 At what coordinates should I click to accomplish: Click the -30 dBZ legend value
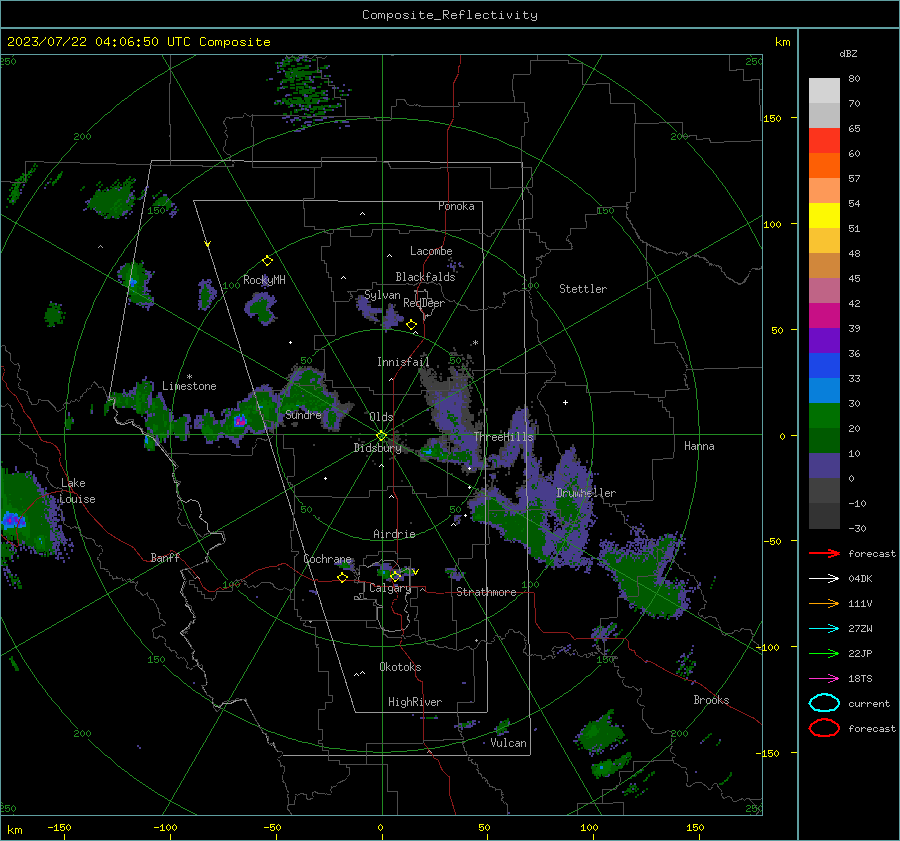858,528
